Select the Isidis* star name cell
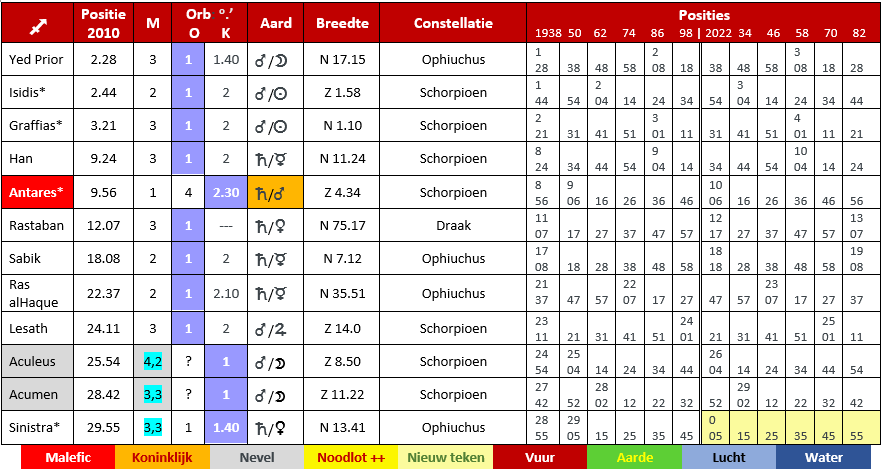 tap(37, 93)
